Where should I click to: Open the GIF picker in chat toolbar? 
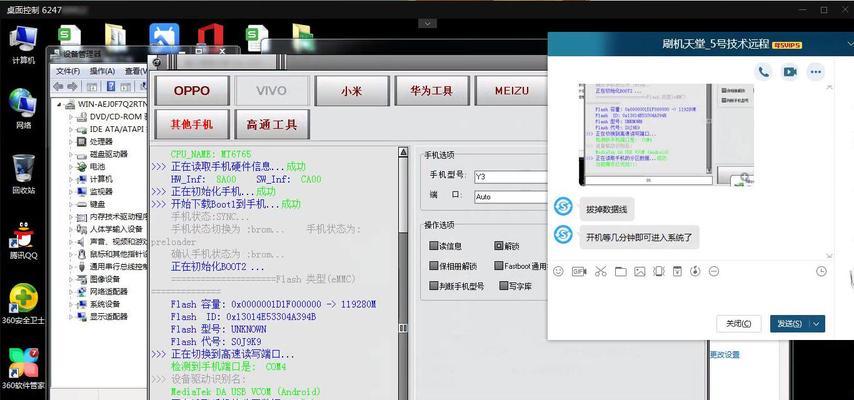pos(579,271)
